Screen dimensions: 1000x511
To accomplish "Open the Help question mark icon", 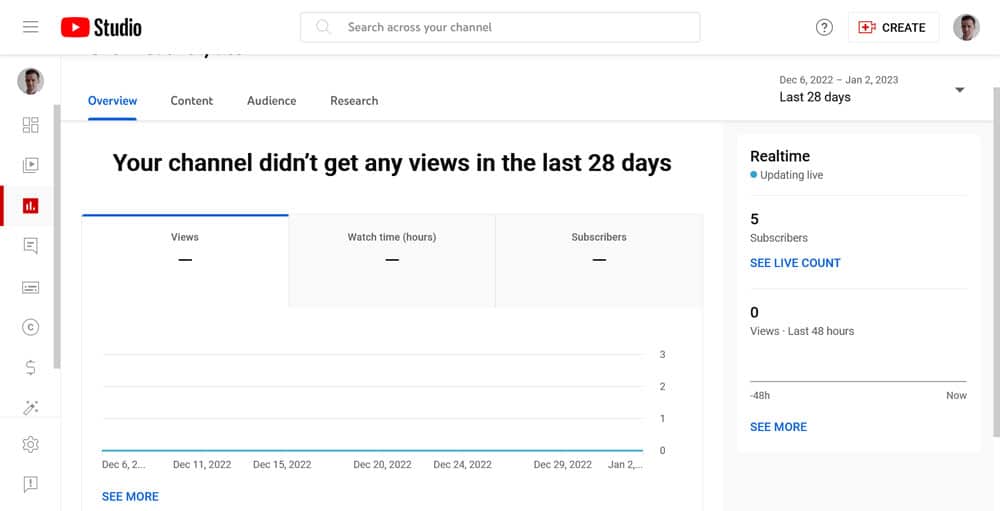I will pyautogui.click(x=824, y=28).
